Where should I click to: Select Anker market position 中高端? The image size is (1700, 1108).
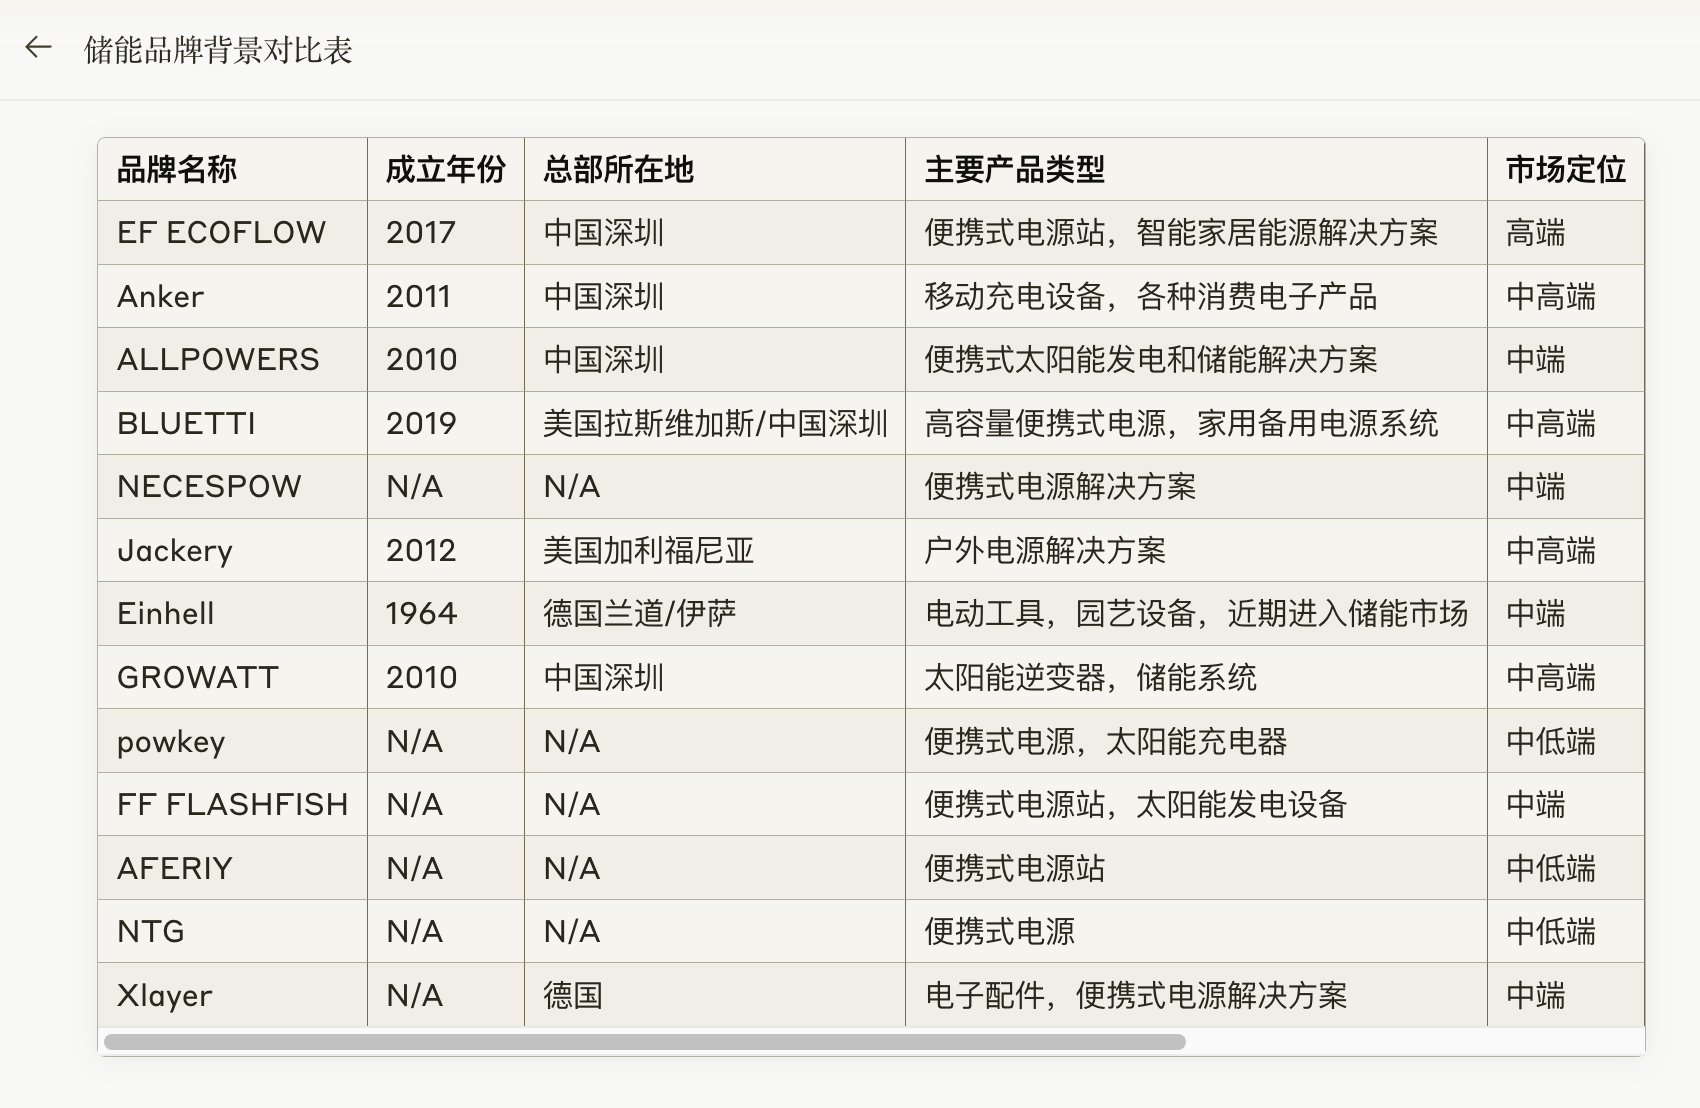coord(1566,296)
